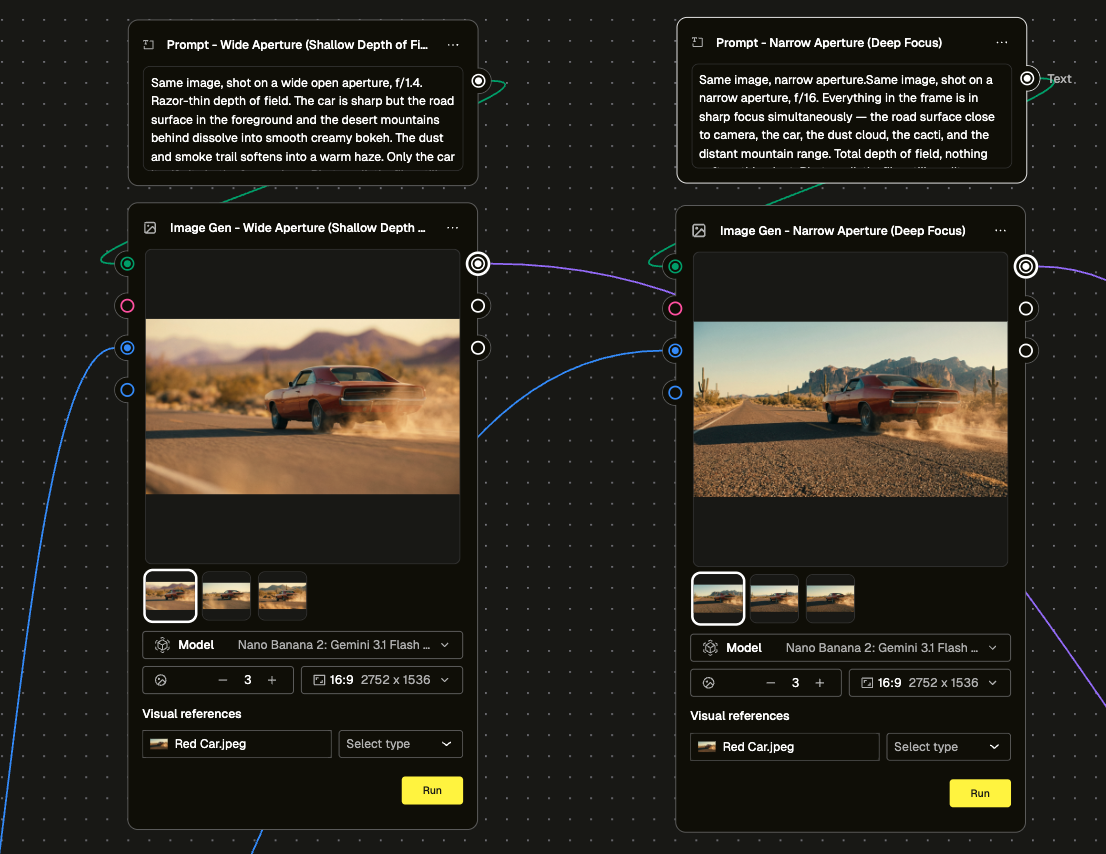Run the Wide Aperture image generation
This screenshot has width=1106, height=854.
point(432,790)
